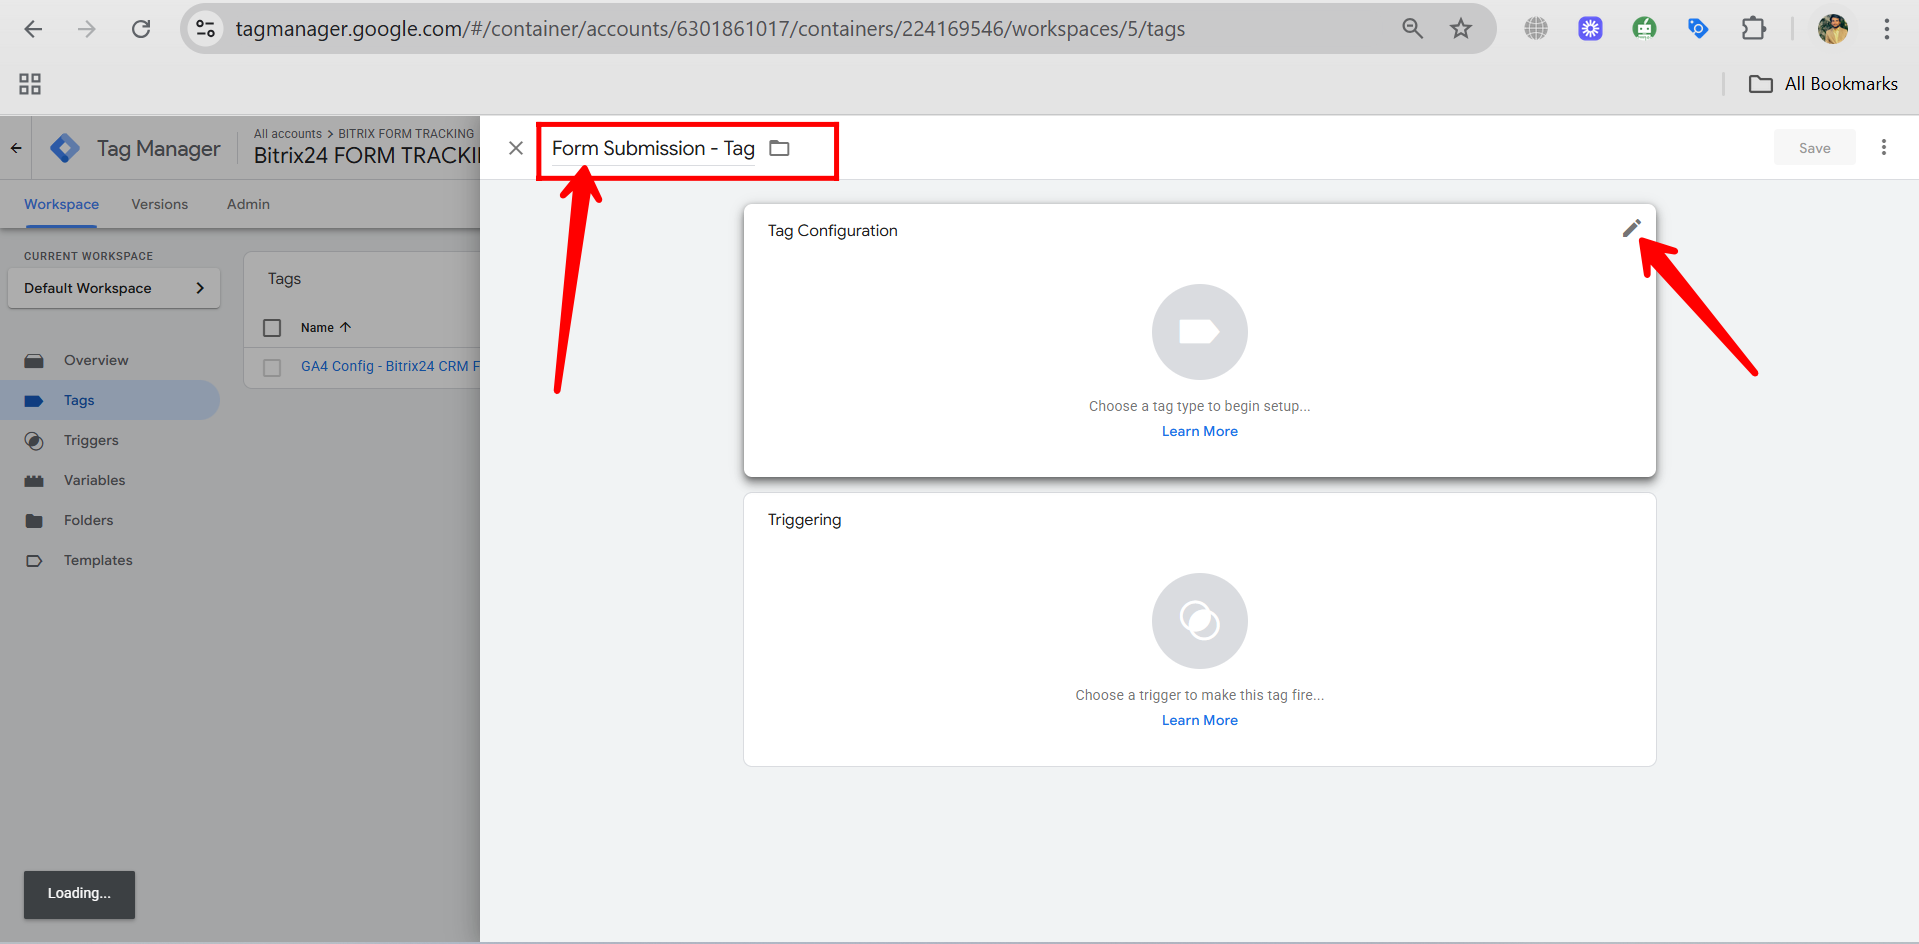Open Folders in the sidebar
Screen dimensions: 1919x944
(x=110, y=520)
